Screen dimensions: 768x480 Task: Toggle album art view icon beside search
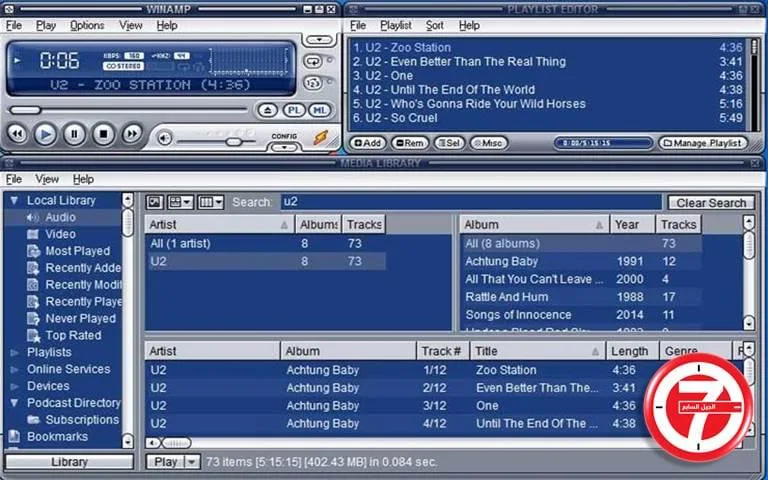coord(154,202)
